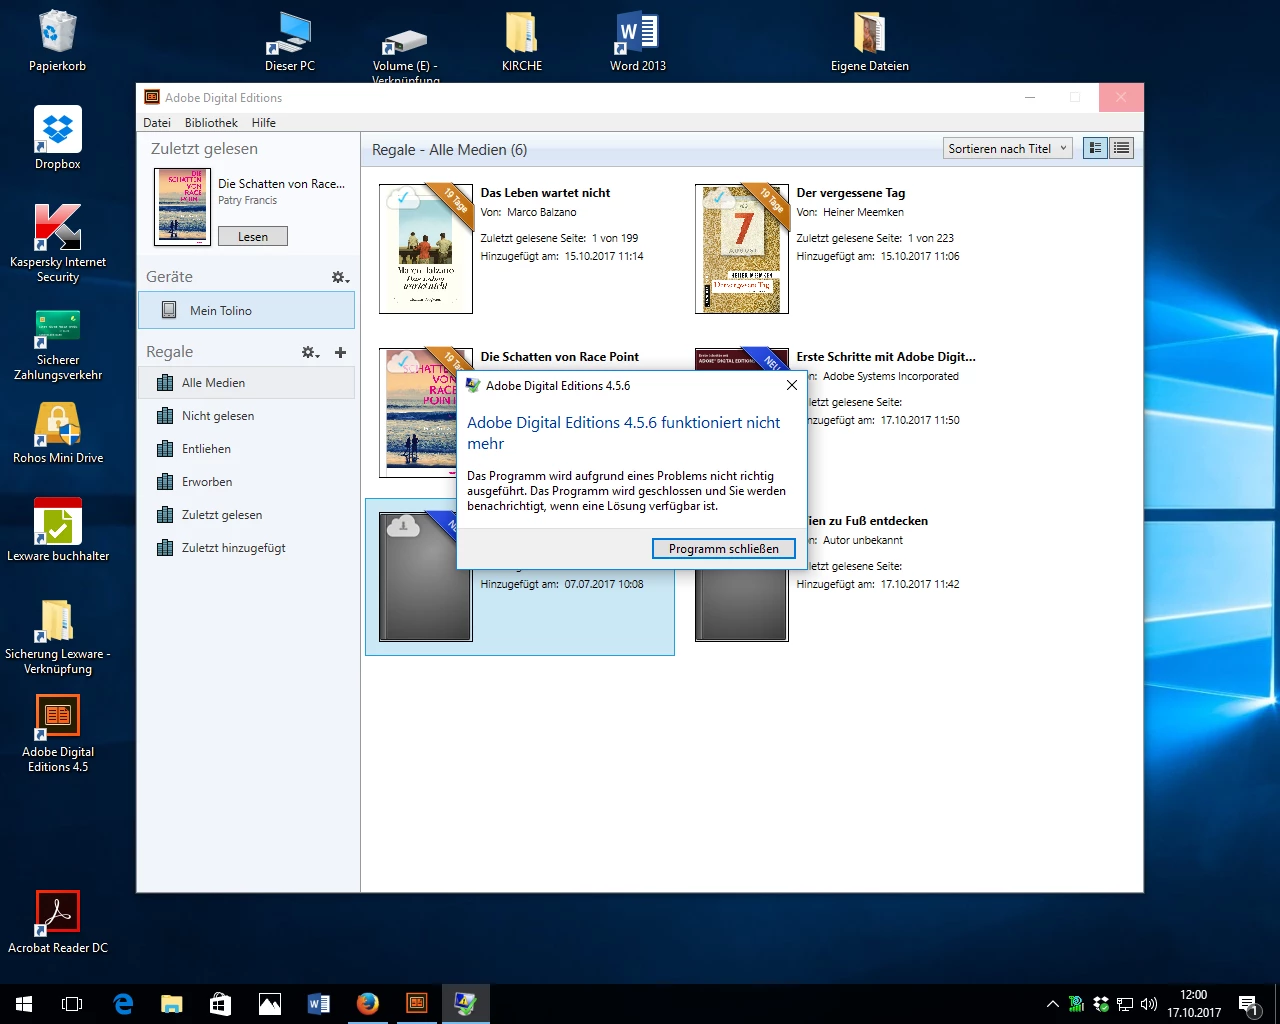Open Task View in the taskbar
This screenshot has height=1024, width=1280.
[72, 1004]
